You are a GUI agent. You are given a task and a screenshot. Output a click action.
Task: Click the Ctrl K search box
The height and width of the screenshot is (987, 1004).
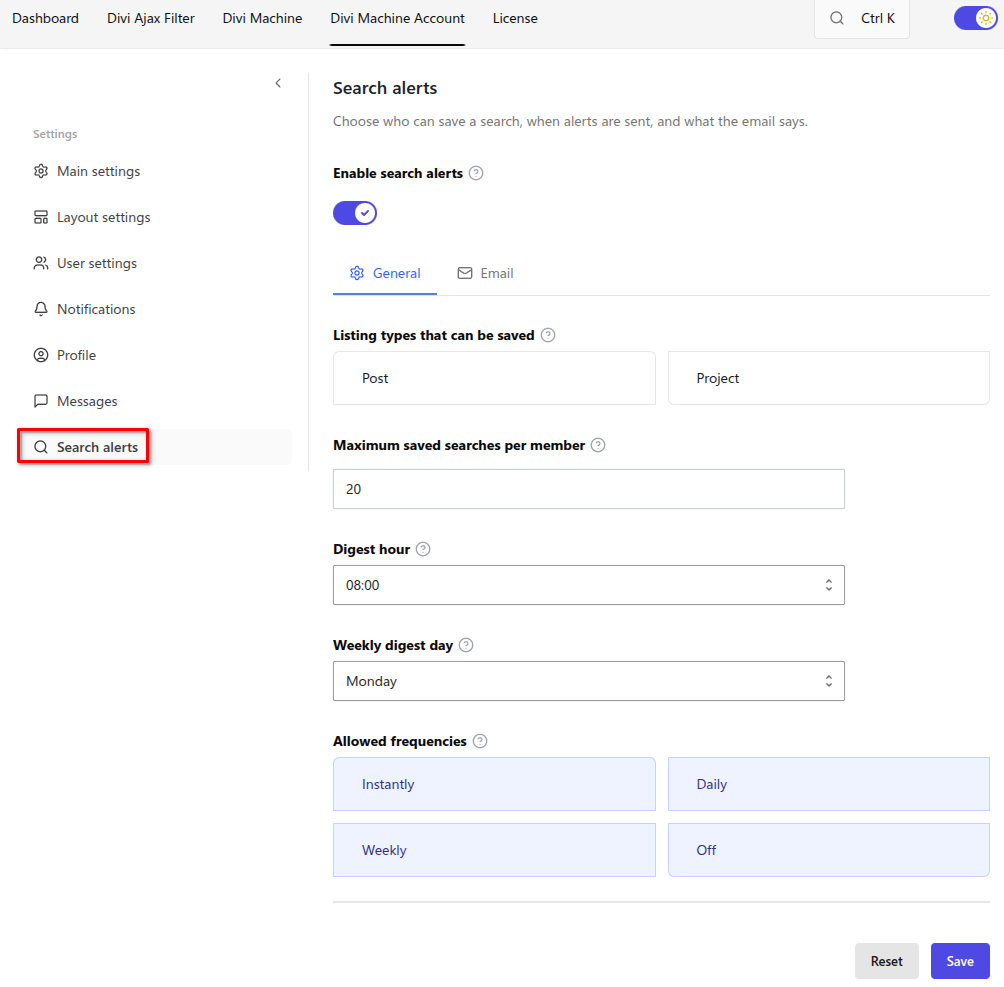pyautogui.click(x=861, y=19)
